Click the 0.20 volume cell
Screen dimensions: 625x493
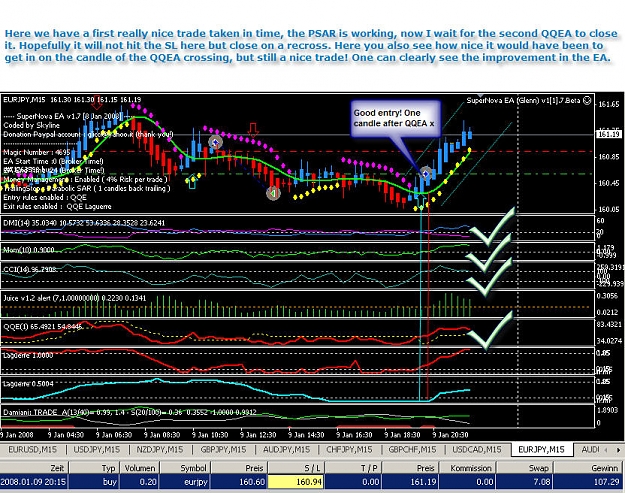click(140, 482)
